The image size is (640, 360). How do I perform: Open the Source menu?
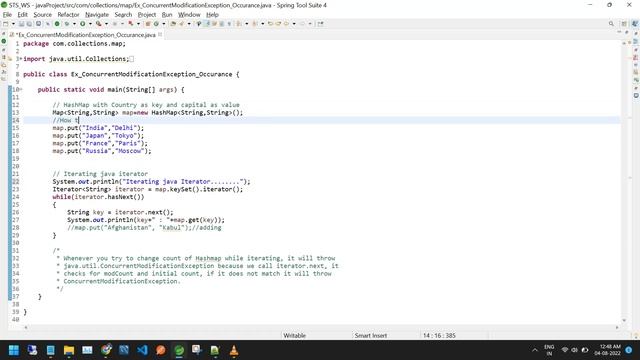pyautogui.click(x=42, y=14)
